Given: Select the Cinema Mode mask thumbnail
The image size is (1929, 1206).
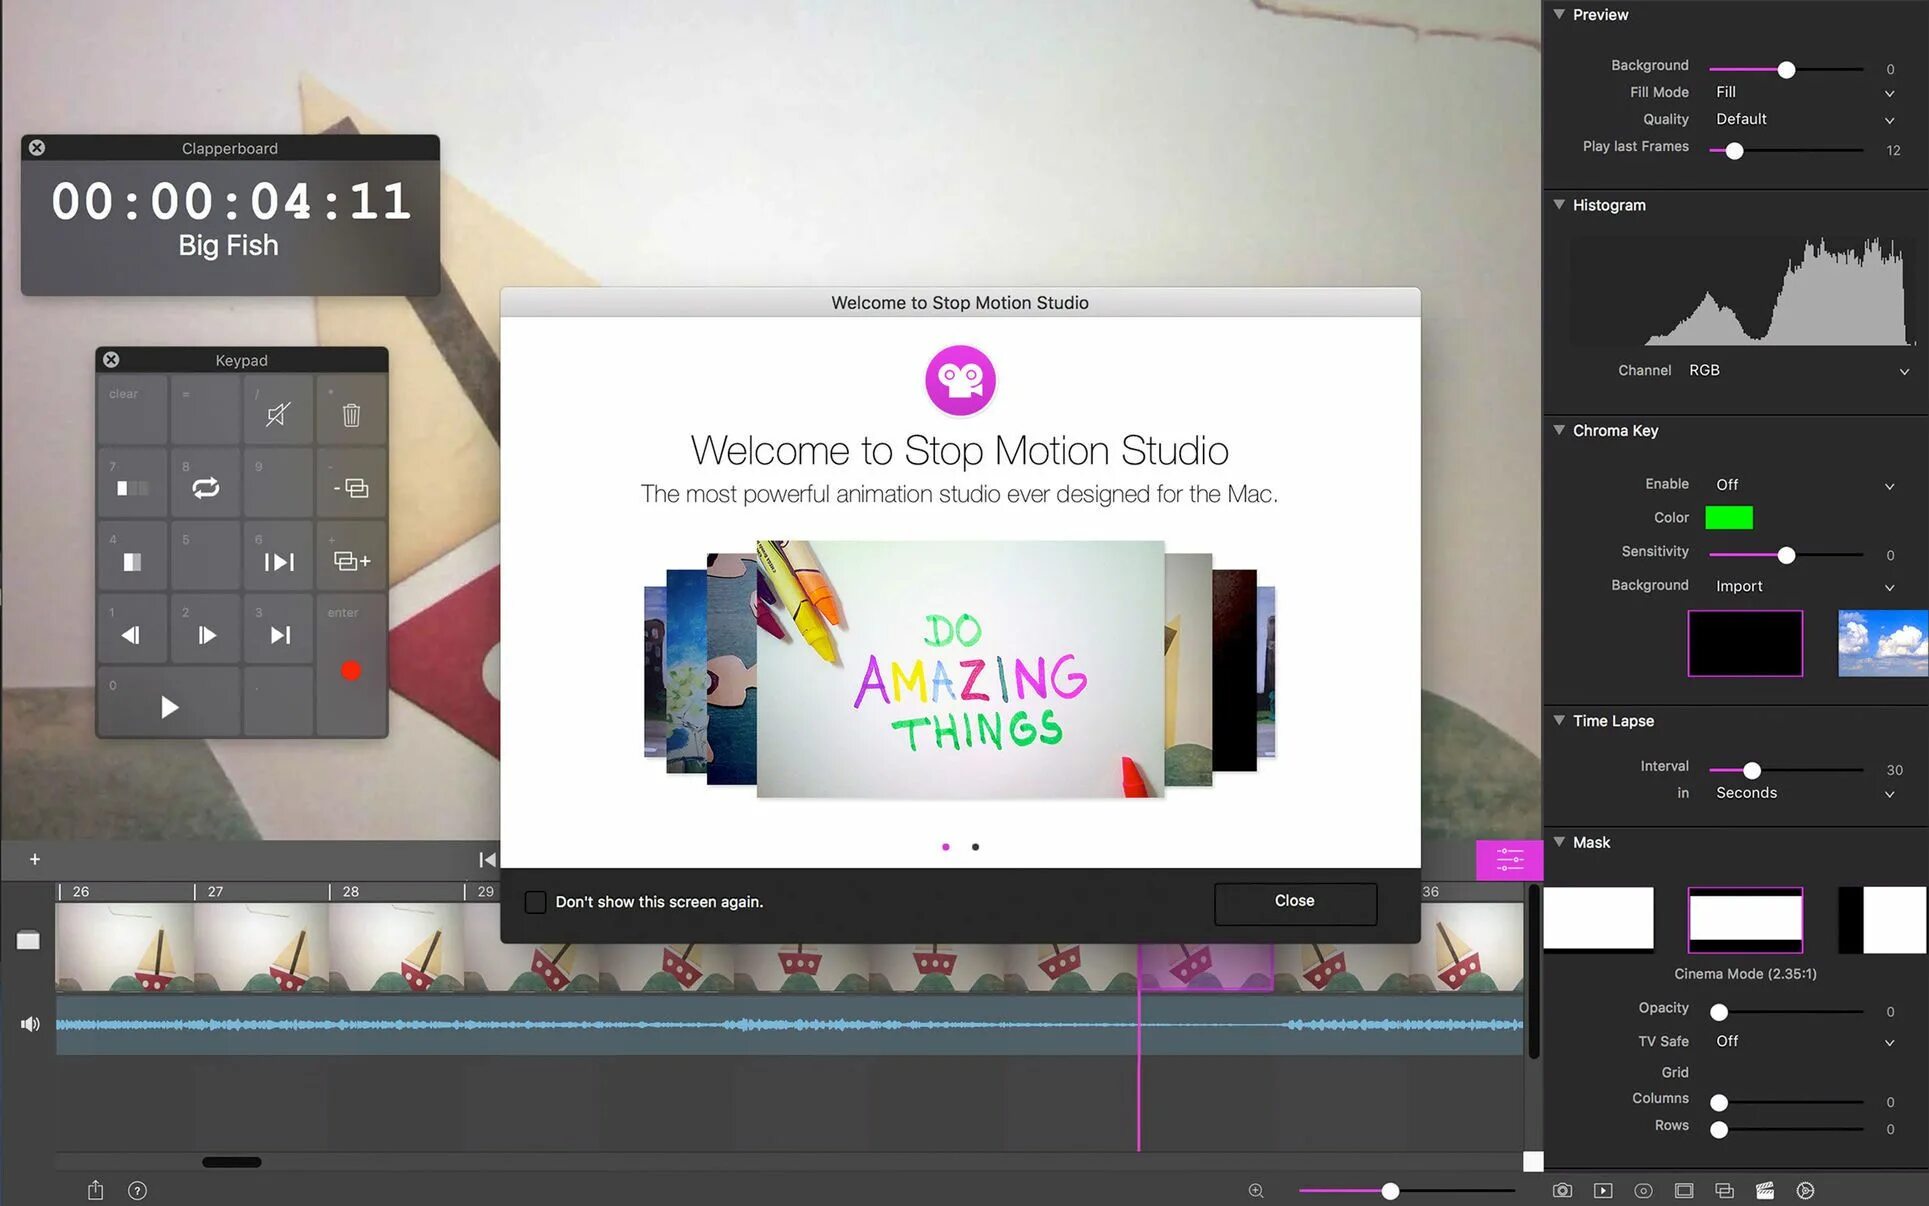Looking at the screenshot, I should tap(1745, 919).
